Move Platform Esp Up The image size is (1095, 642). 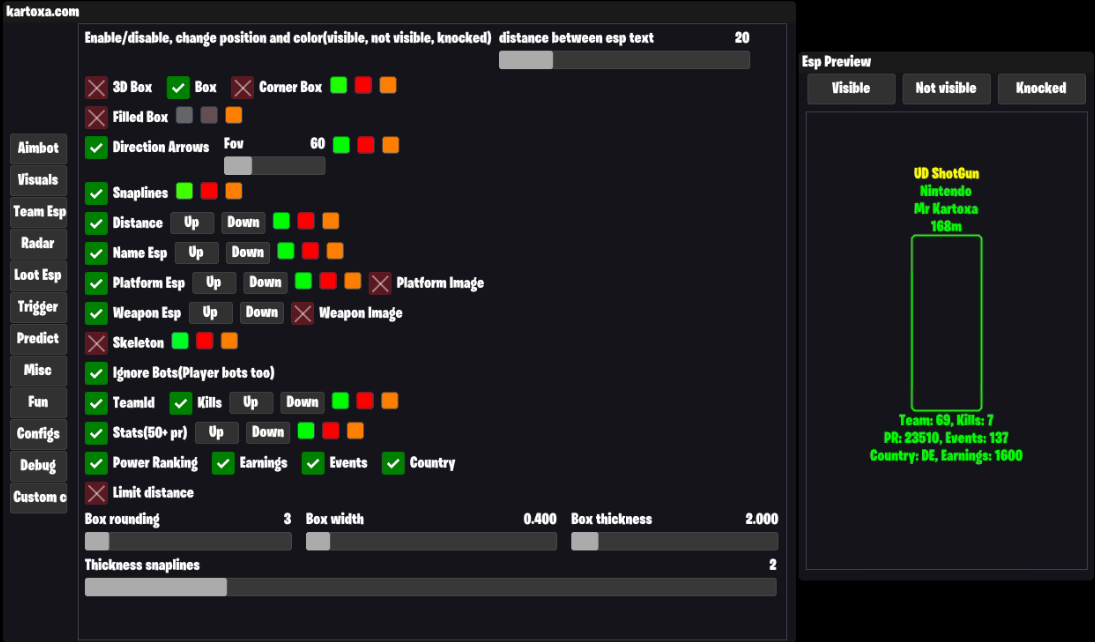[x=214, y=282]
